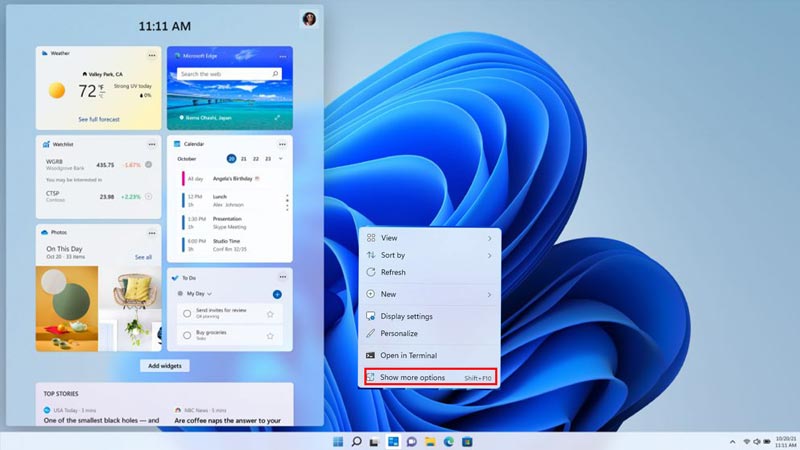Screen dimensions: 800x450
Task: Select date 23 in Calendar widget
Action: pos(268,159)
